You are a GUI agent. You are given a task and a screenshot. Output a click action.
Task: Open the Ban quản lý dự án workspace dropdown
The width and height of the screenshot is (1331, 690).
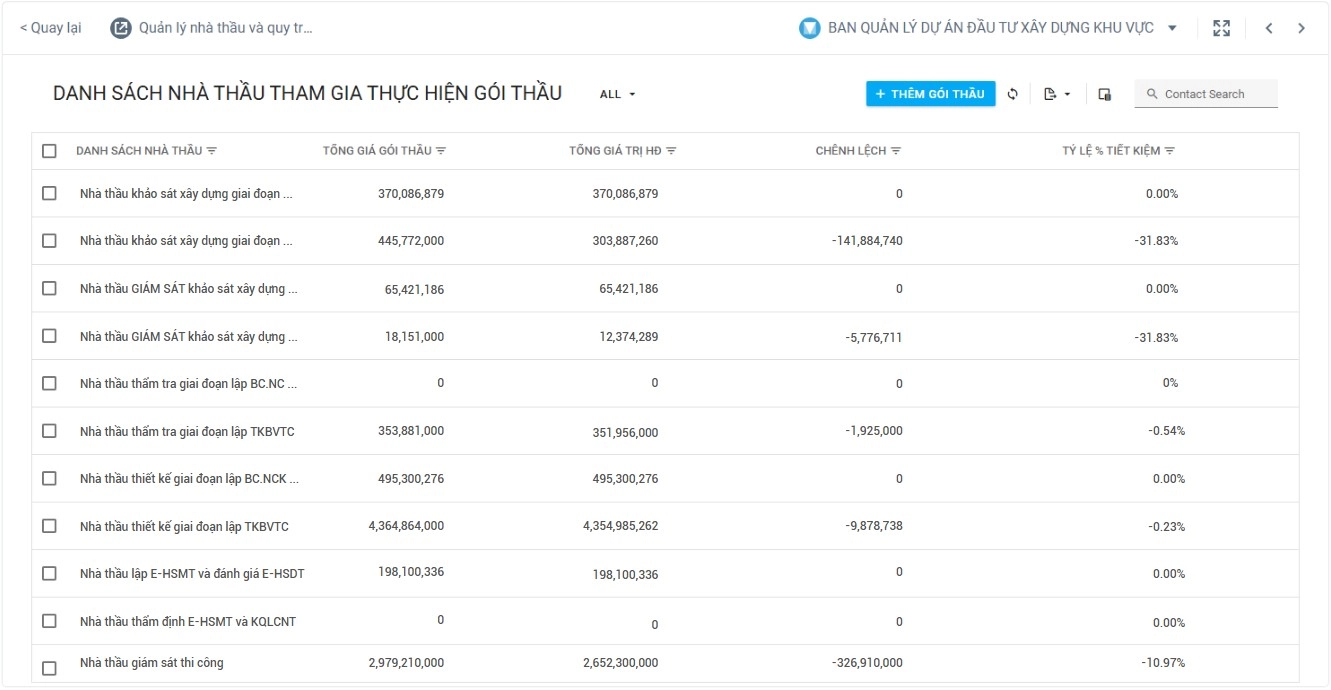[1172, 28]
